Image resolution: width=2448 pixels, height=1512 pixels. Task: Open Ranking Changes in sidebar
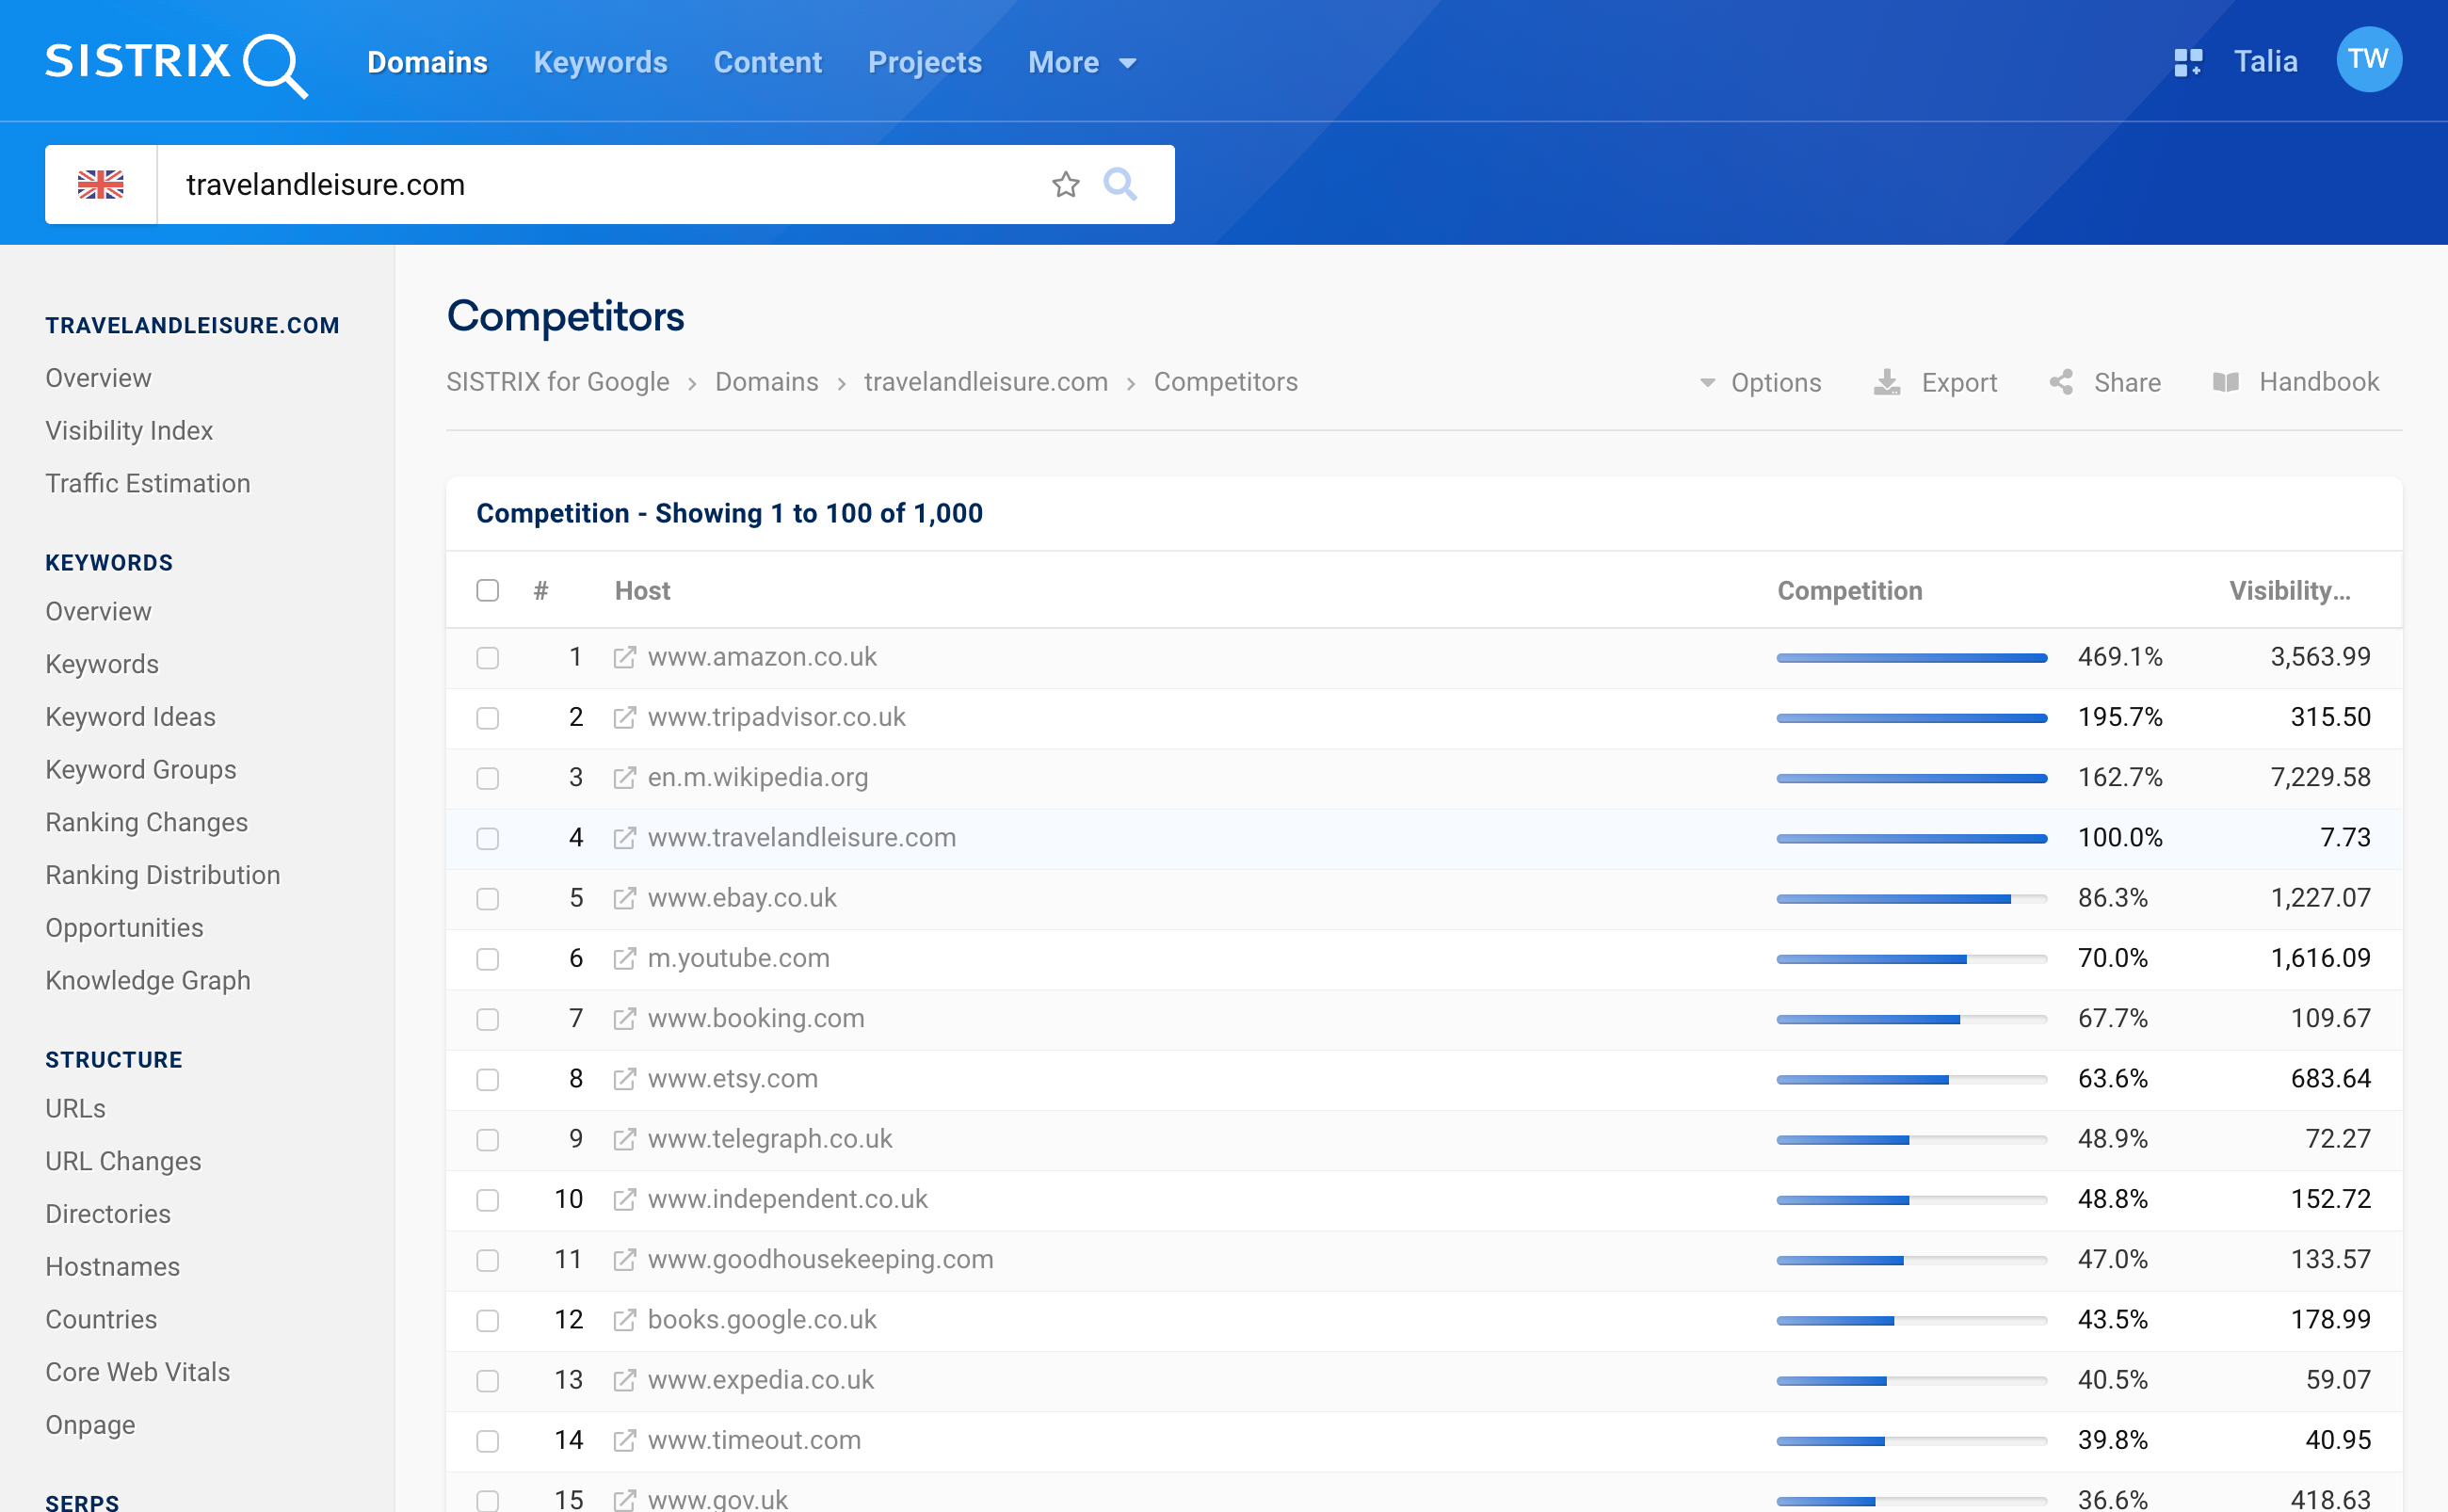(145, 822)
